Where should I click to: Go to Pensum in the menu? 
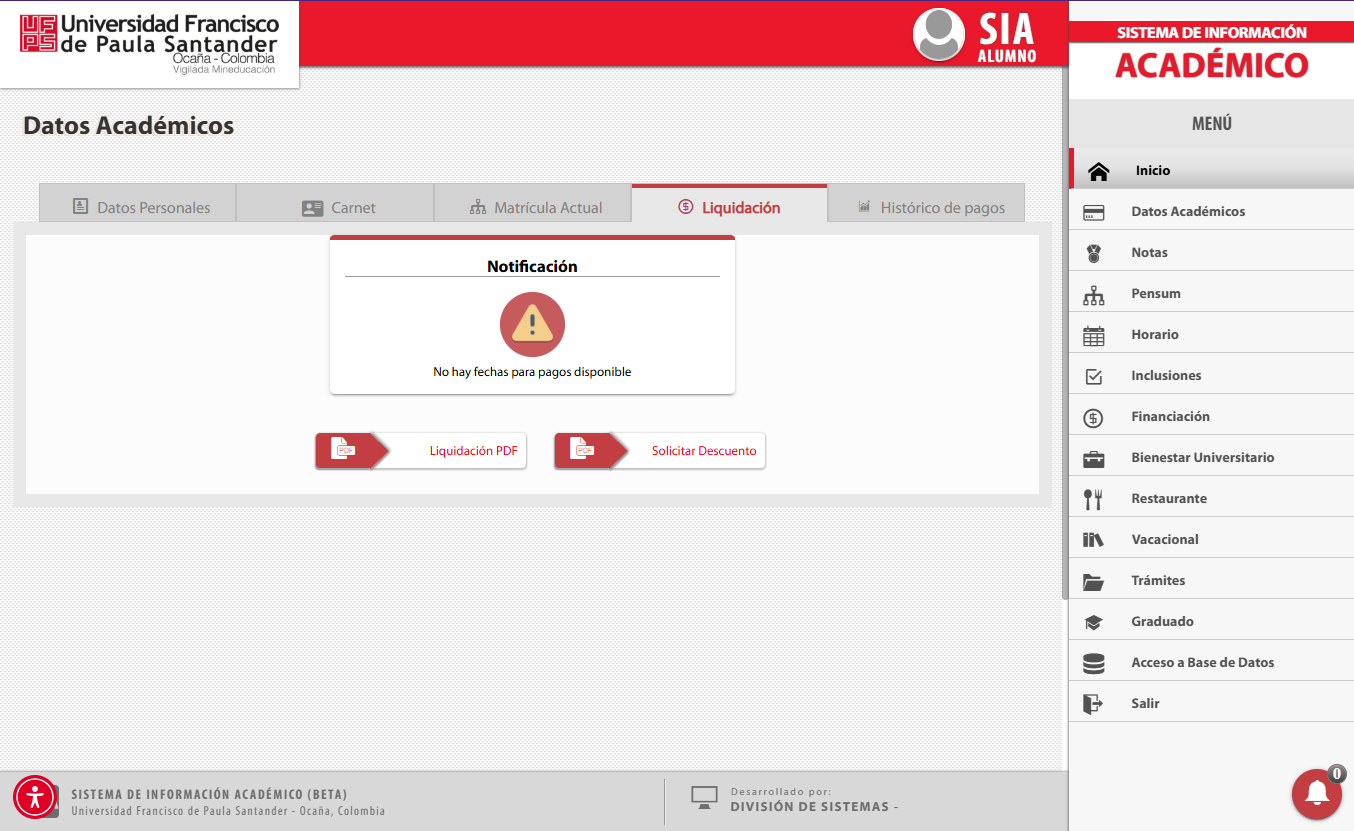click(1211, 293)
